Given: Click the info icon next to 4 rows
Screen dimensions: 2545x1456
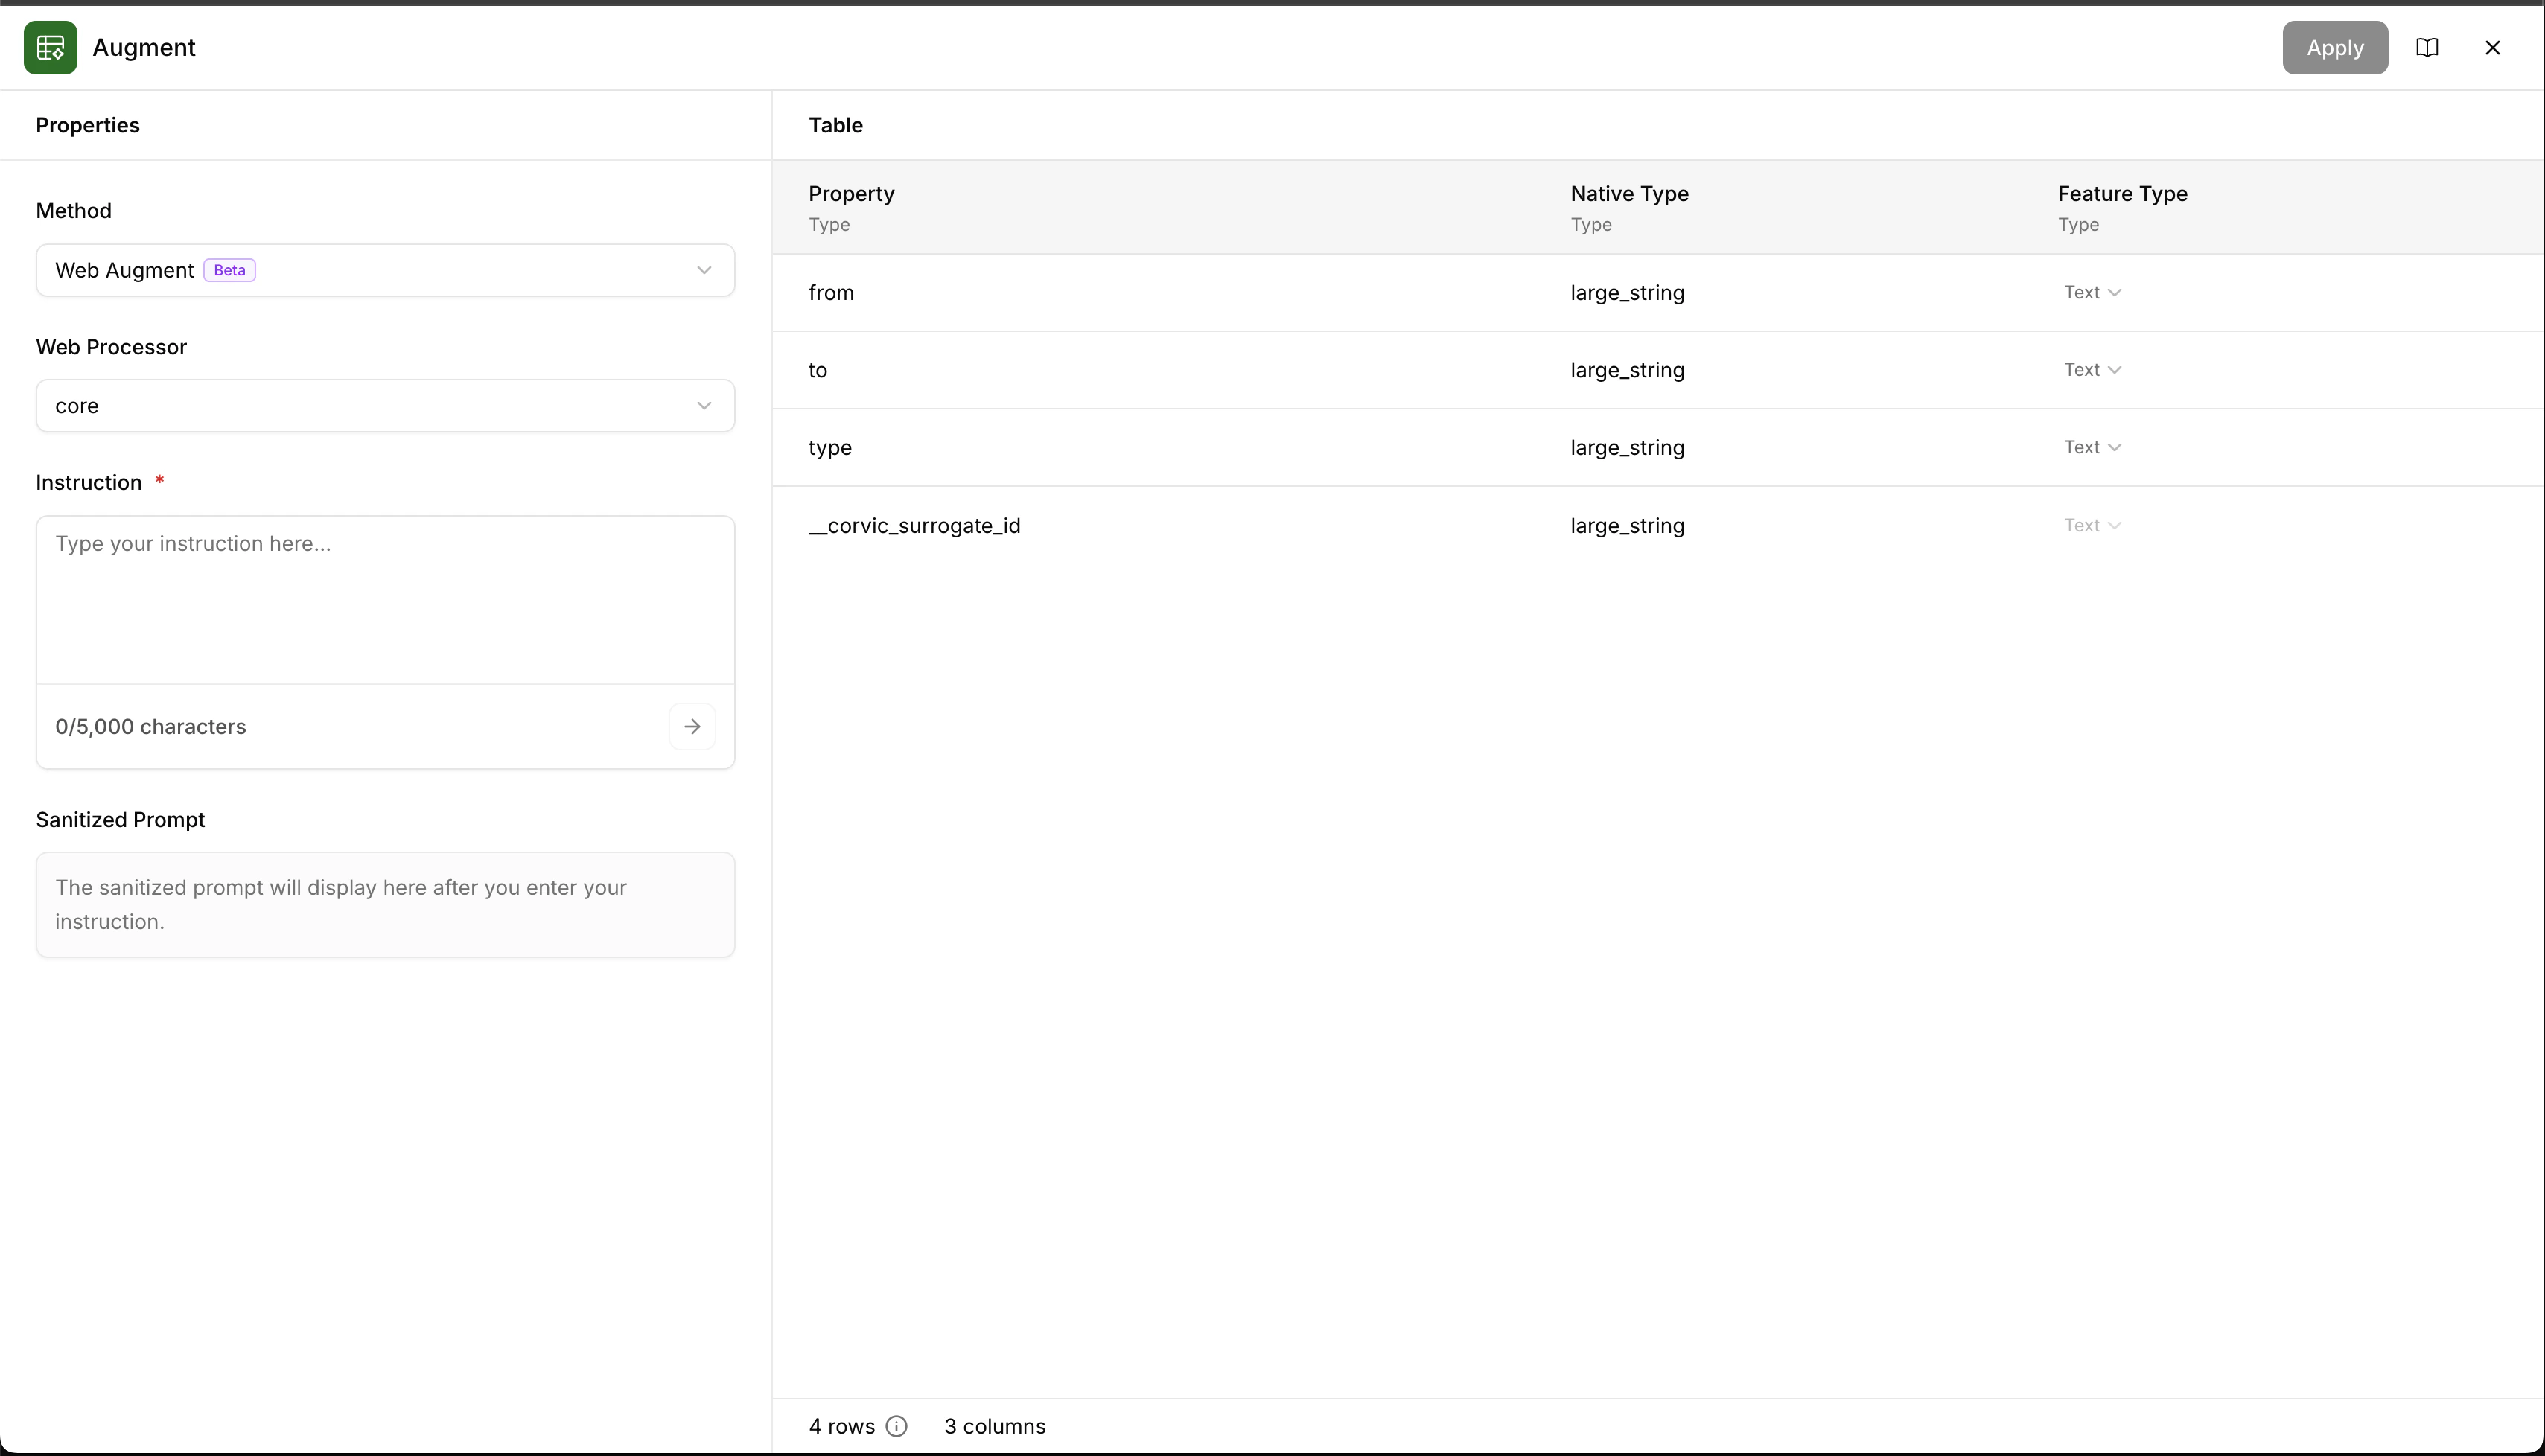Looking at the screenshot, I should 896,1426.
